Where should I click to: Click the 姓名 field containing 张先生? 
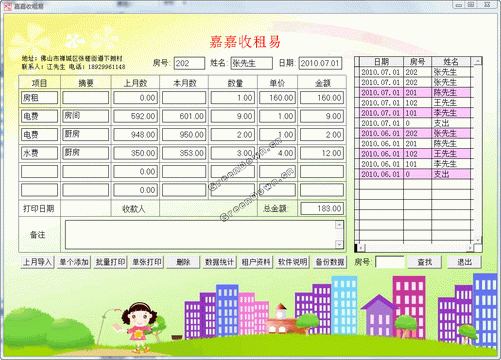252,63
